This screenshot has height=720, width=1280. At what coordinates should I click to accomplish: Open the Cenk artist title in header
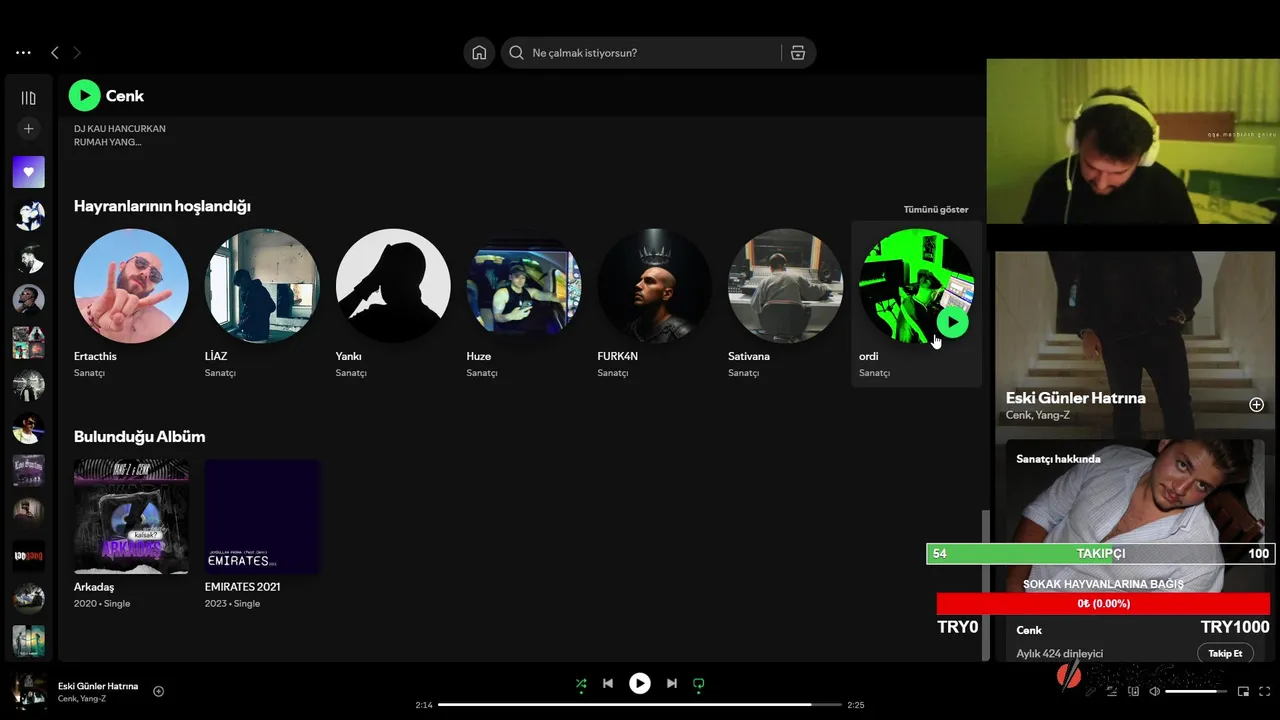125,96
